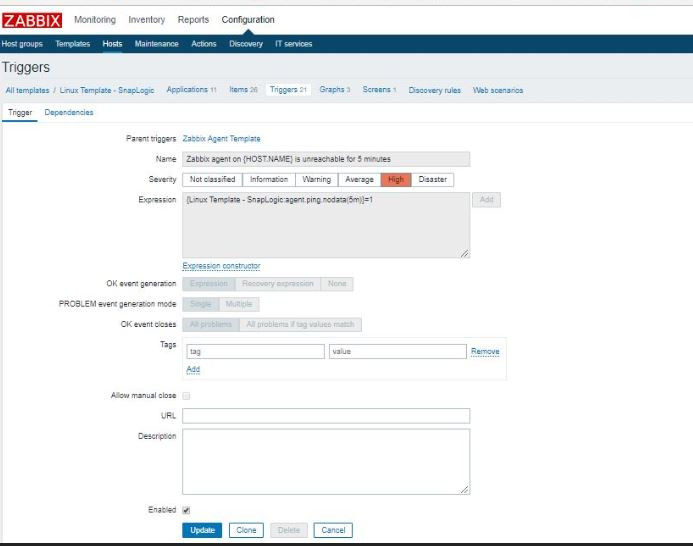Viewport: 693px width, 546px height.
Task: Open the Configuration menu
Action: pyautogui.click(x=248, y=20)
